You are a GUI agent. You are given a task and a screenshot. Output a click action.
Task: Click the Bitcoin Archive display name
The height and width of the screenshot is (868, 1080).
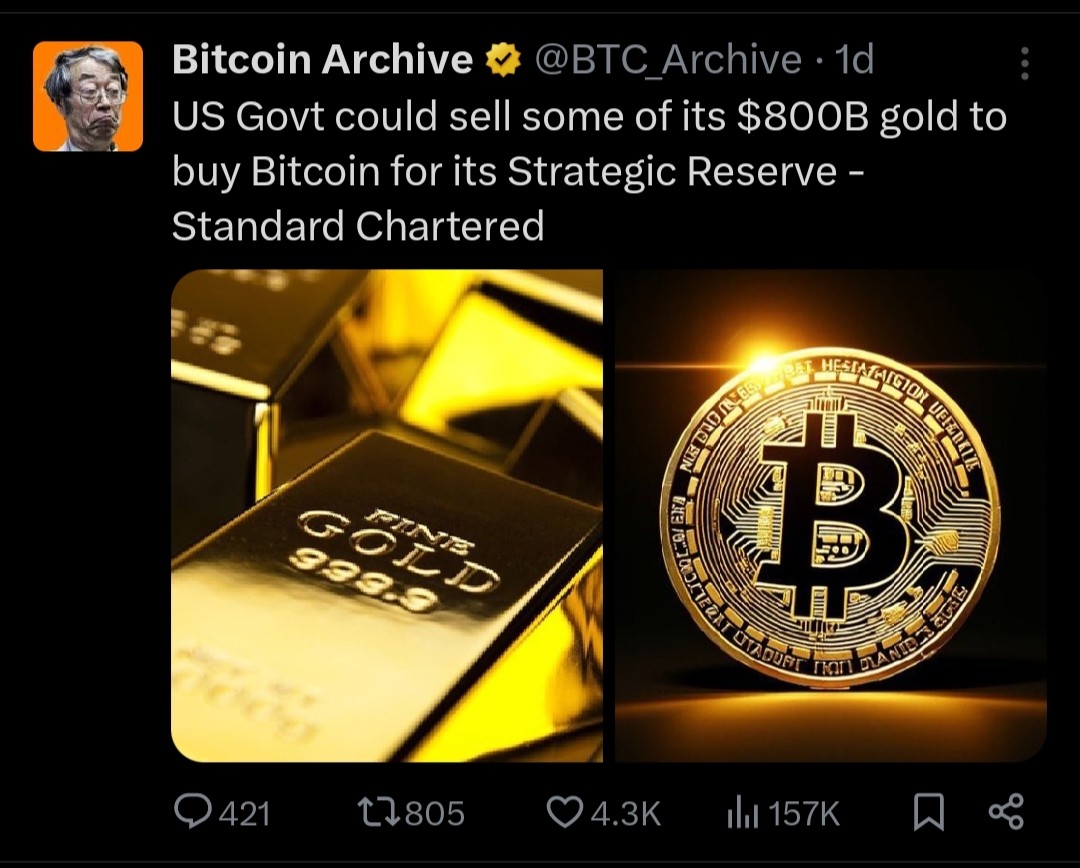click(x=322, y=59)
